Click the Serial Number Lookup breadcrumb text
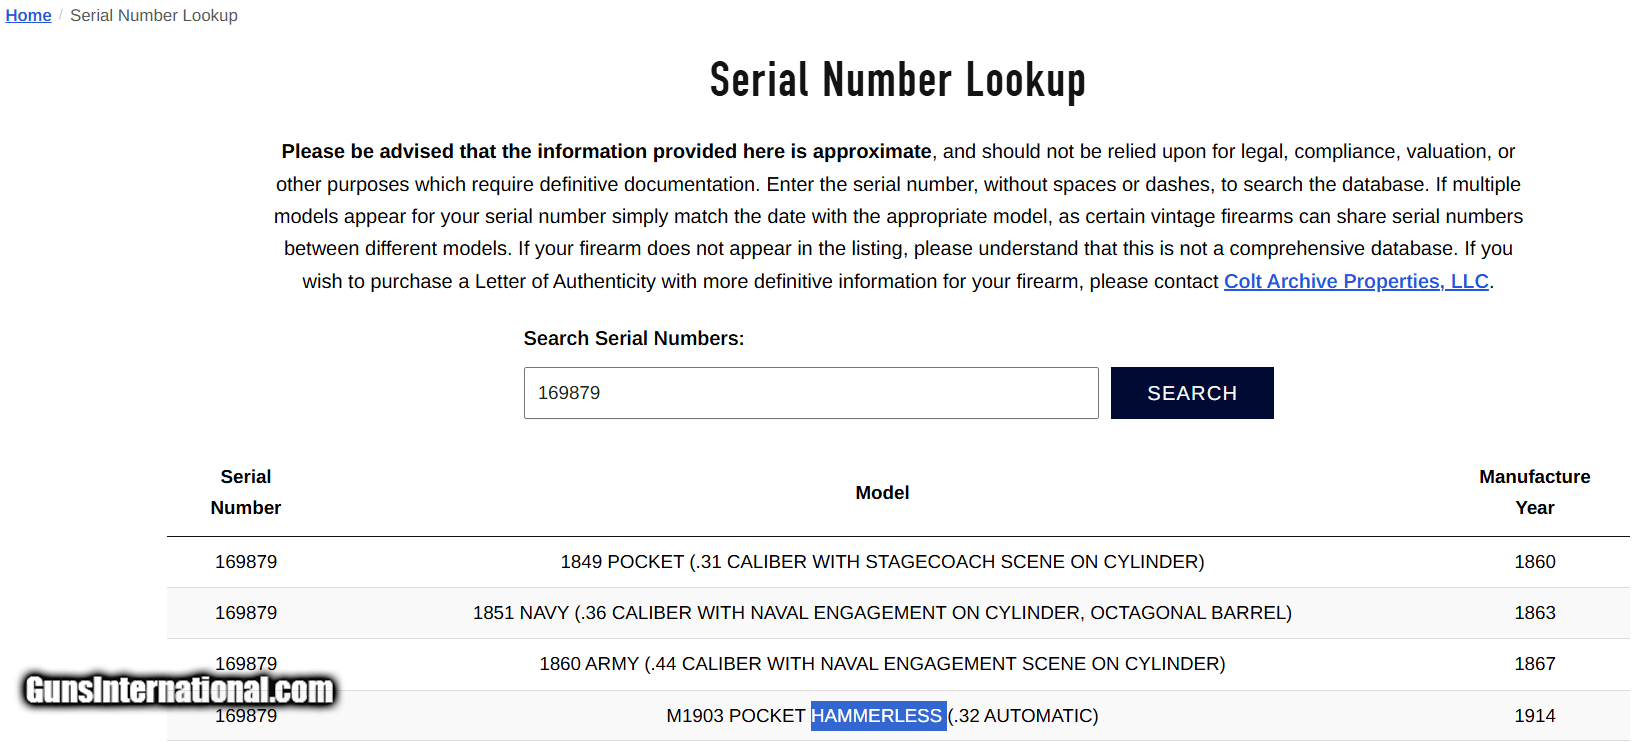This screenshot has height=742, width=1643. 153,16
